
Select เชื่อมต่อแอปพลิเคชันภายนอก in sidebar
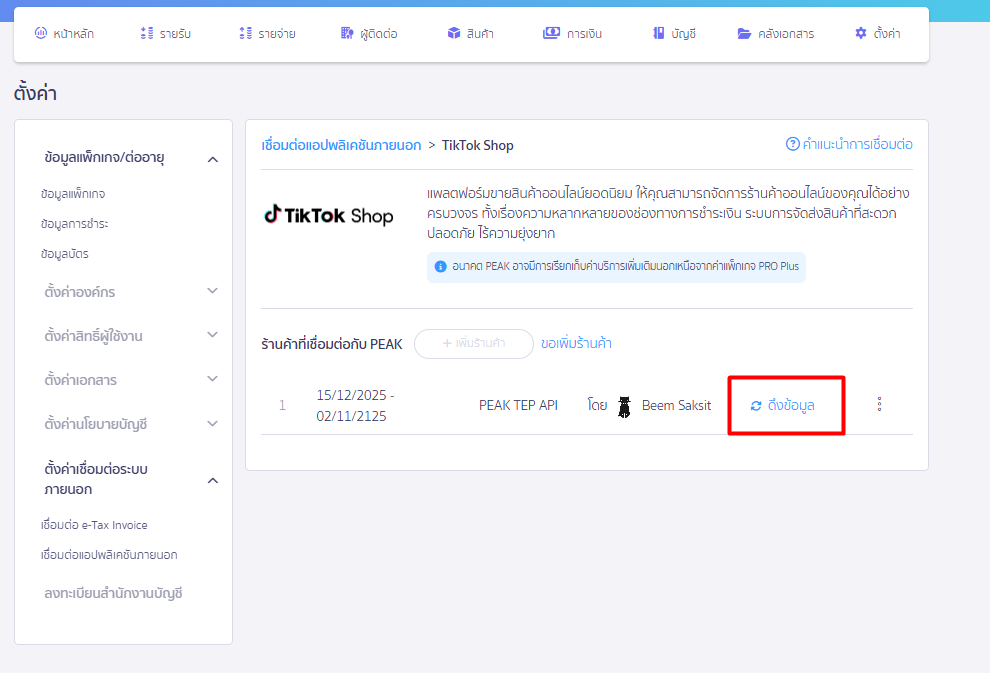[109, 555]
